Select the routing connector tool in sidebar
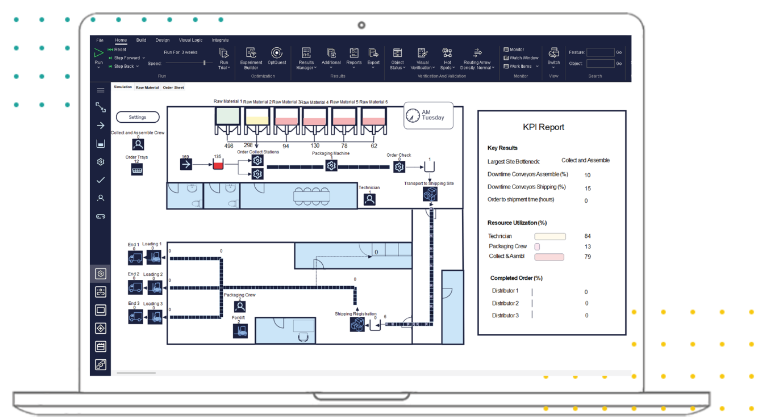This screenshot has width=777, height=418. tap(101, 107)
